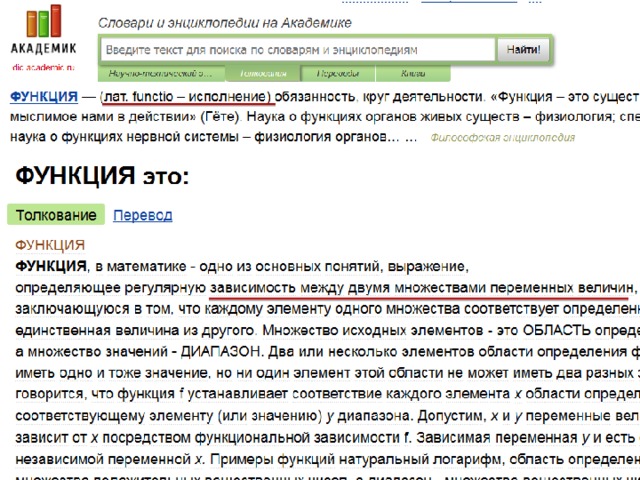Focus the dictionary search text field

(298, 50)
